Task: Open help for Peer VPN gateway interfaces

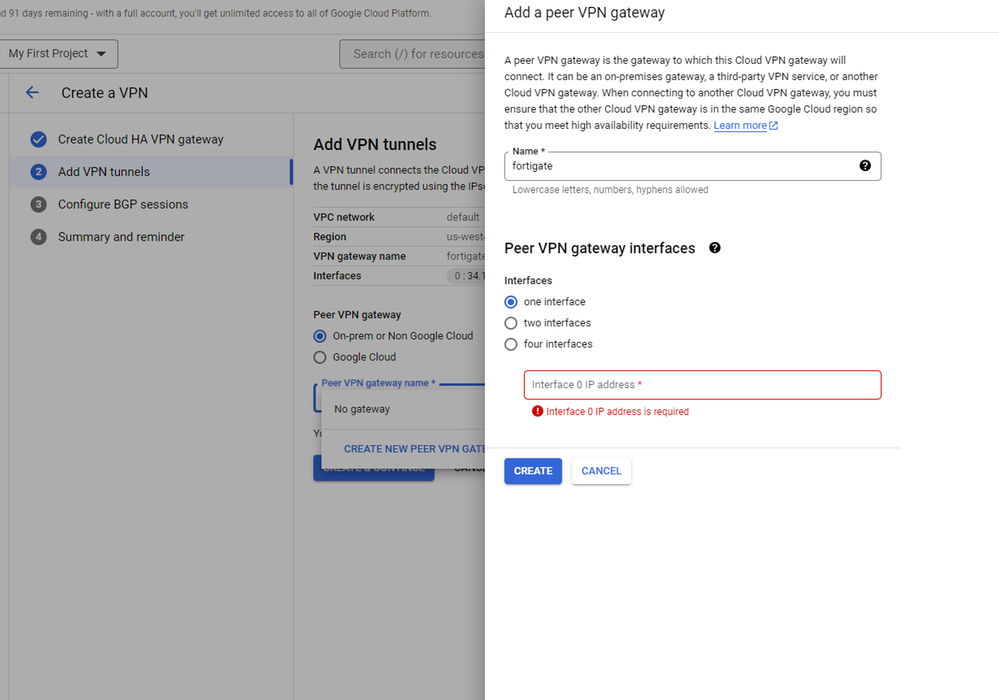Action: (715, 248)
